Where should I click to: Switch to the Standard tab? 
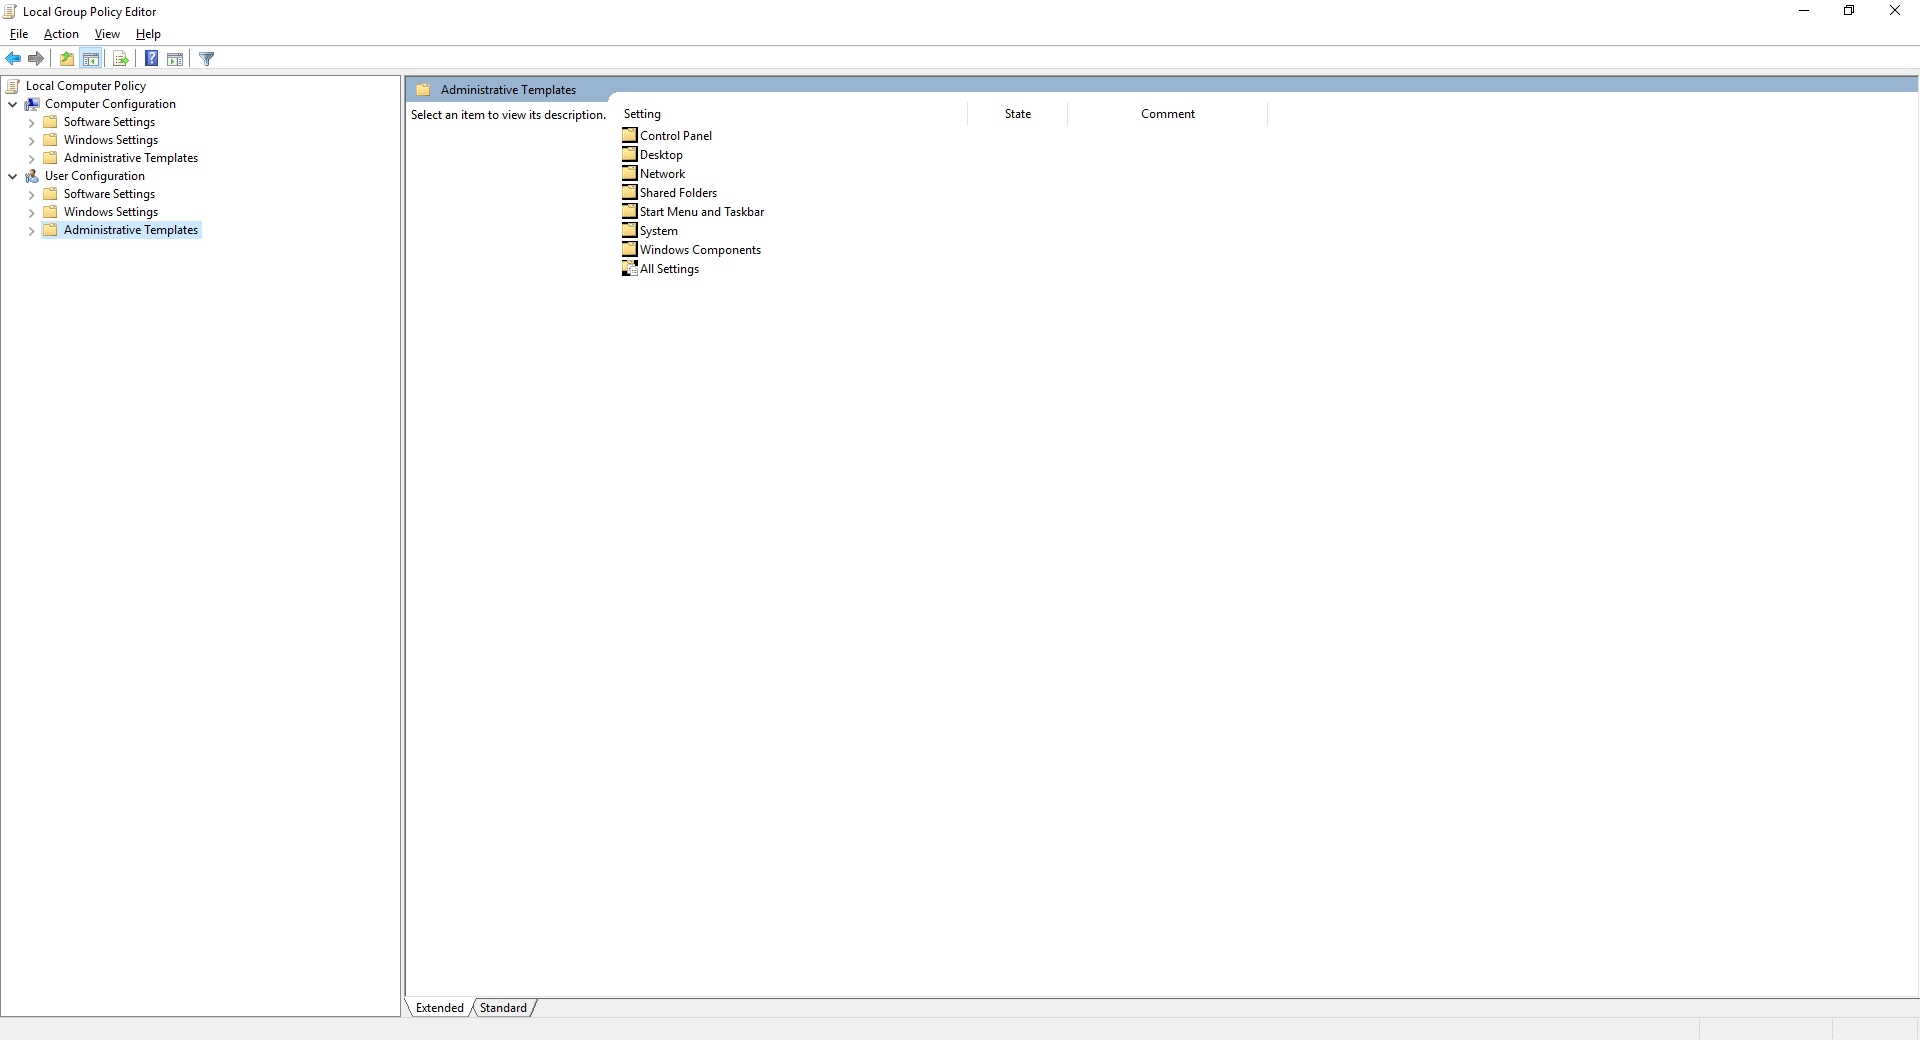503,1008
